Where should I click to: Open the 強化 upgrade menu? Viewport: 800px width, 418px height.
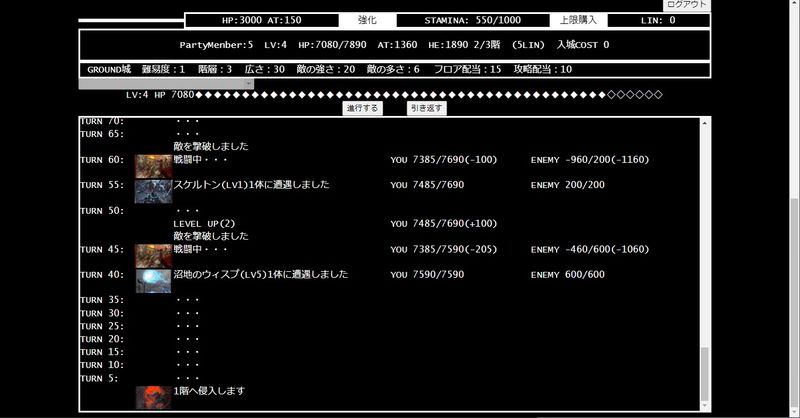tap(367, 20)
